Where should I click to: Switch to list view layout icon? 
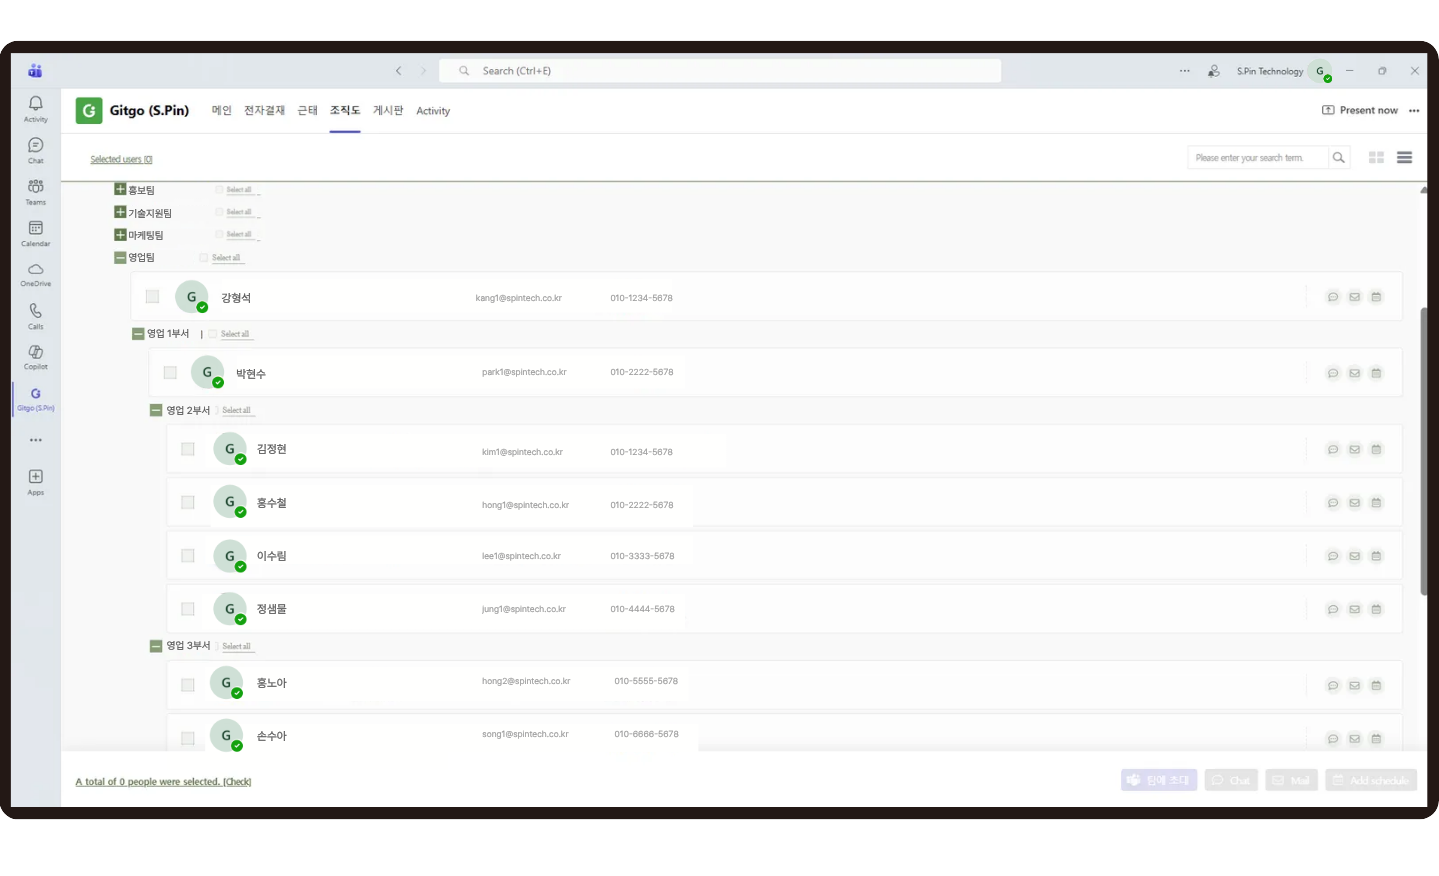[1404, 158]
